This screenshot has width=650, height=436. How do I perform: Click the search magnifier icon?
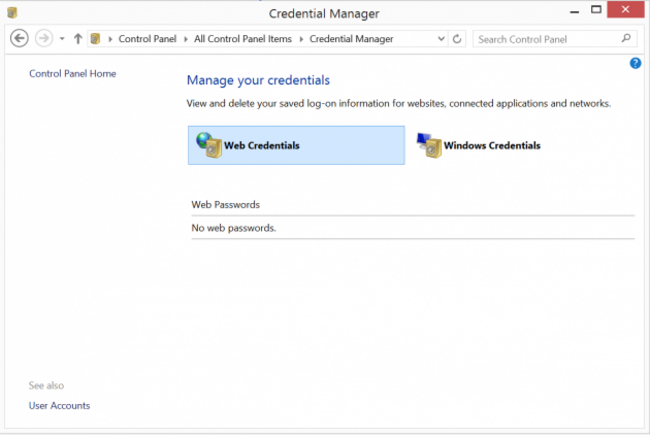pos(626,39)
